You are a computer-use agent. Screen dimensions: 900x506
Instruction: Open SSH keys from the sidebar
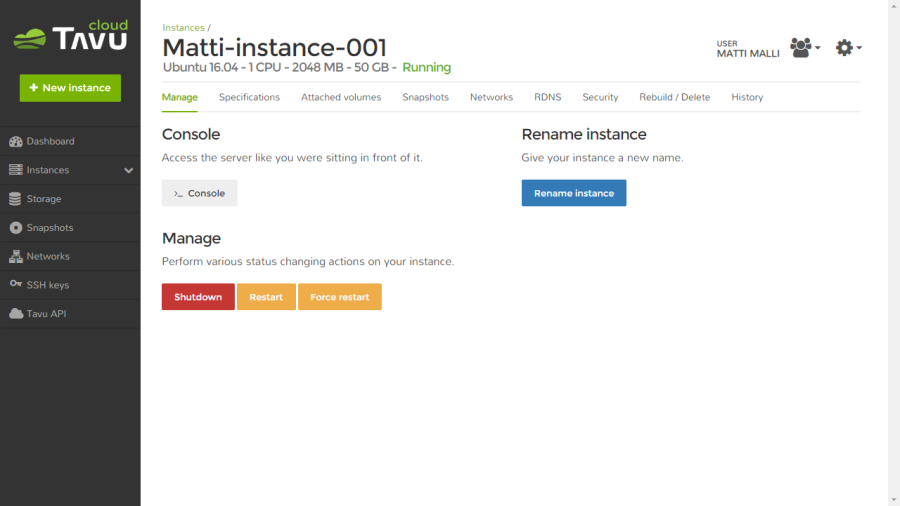click(70, 285)
